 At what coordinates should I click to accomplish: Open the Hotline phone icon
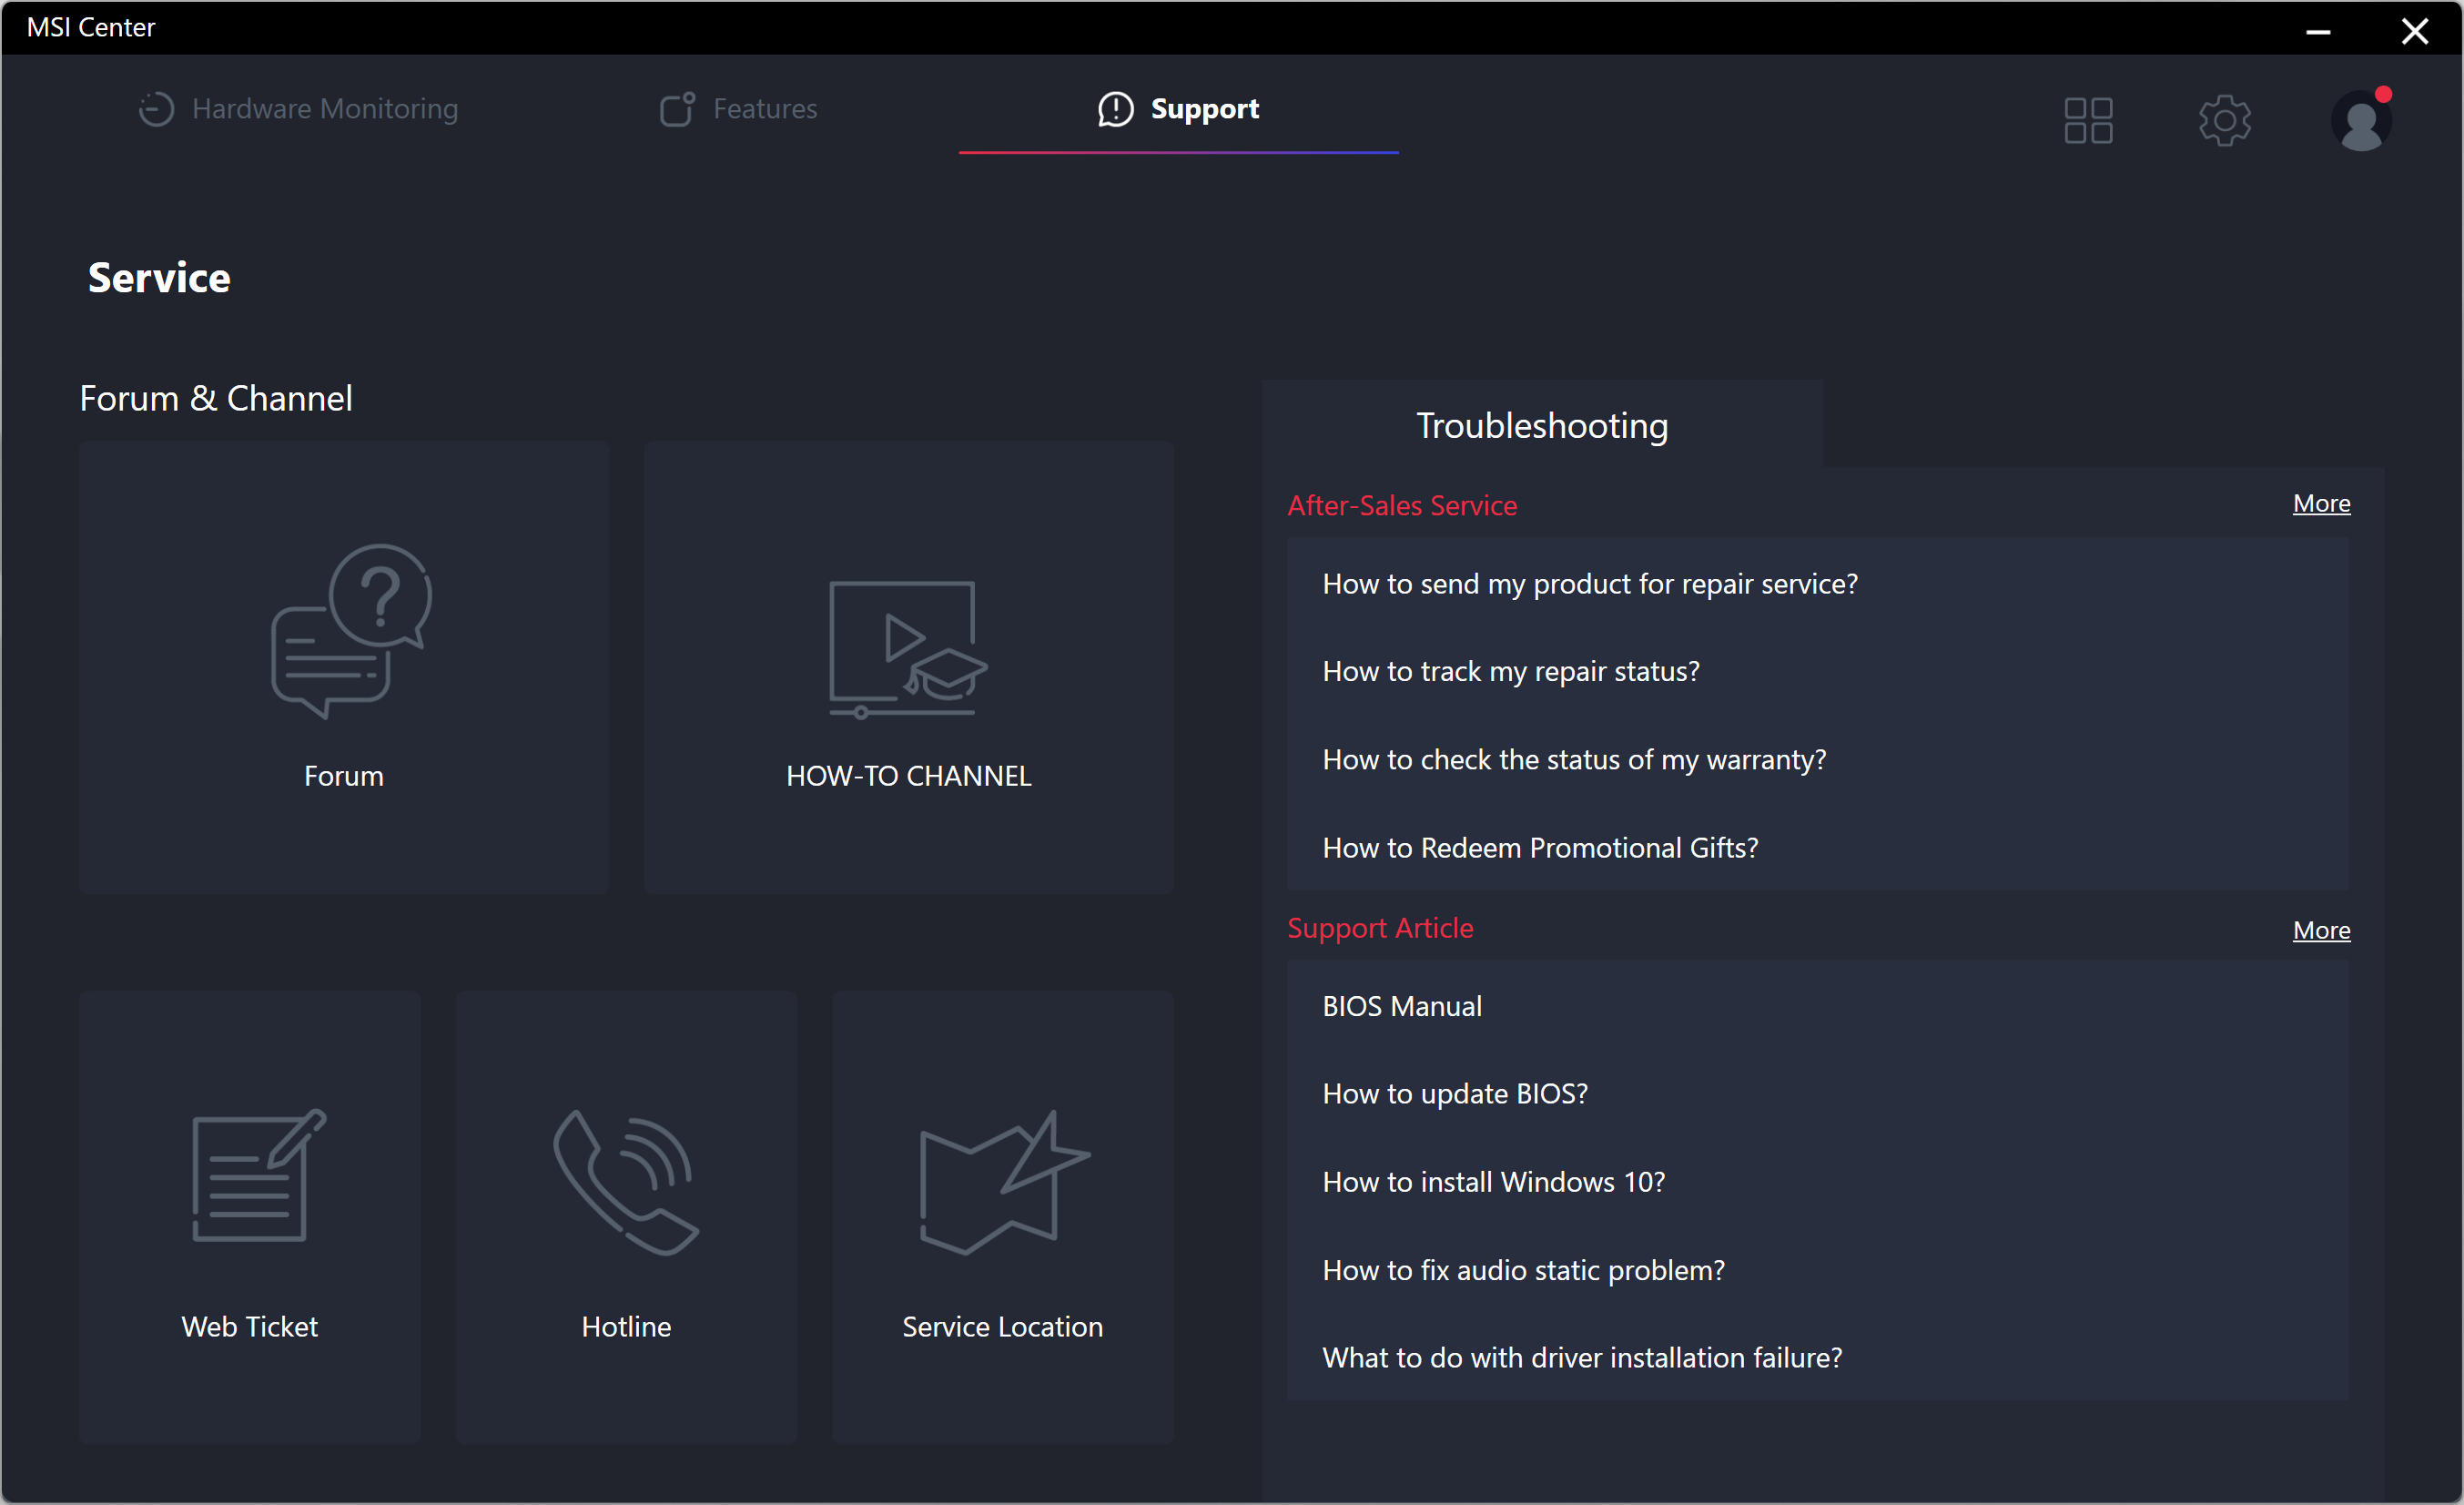626,1181
